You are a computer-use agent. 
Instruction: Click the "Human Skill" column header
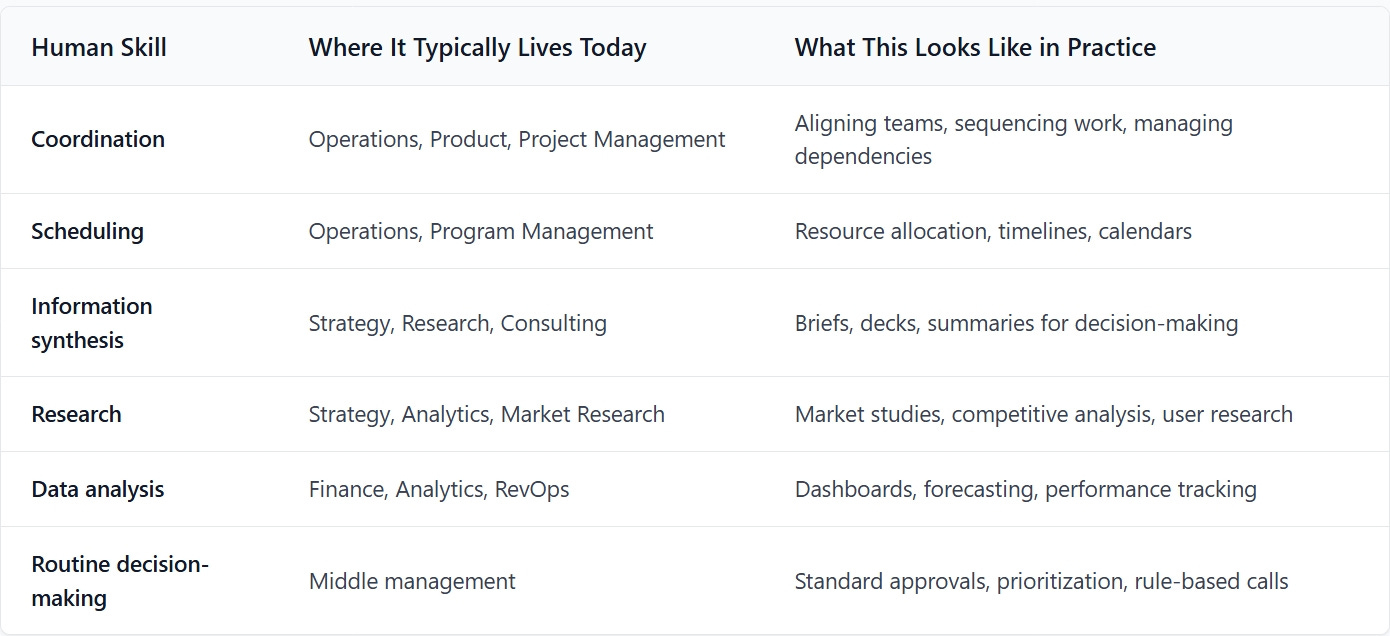pyautogui.click(x=99, y=47)
